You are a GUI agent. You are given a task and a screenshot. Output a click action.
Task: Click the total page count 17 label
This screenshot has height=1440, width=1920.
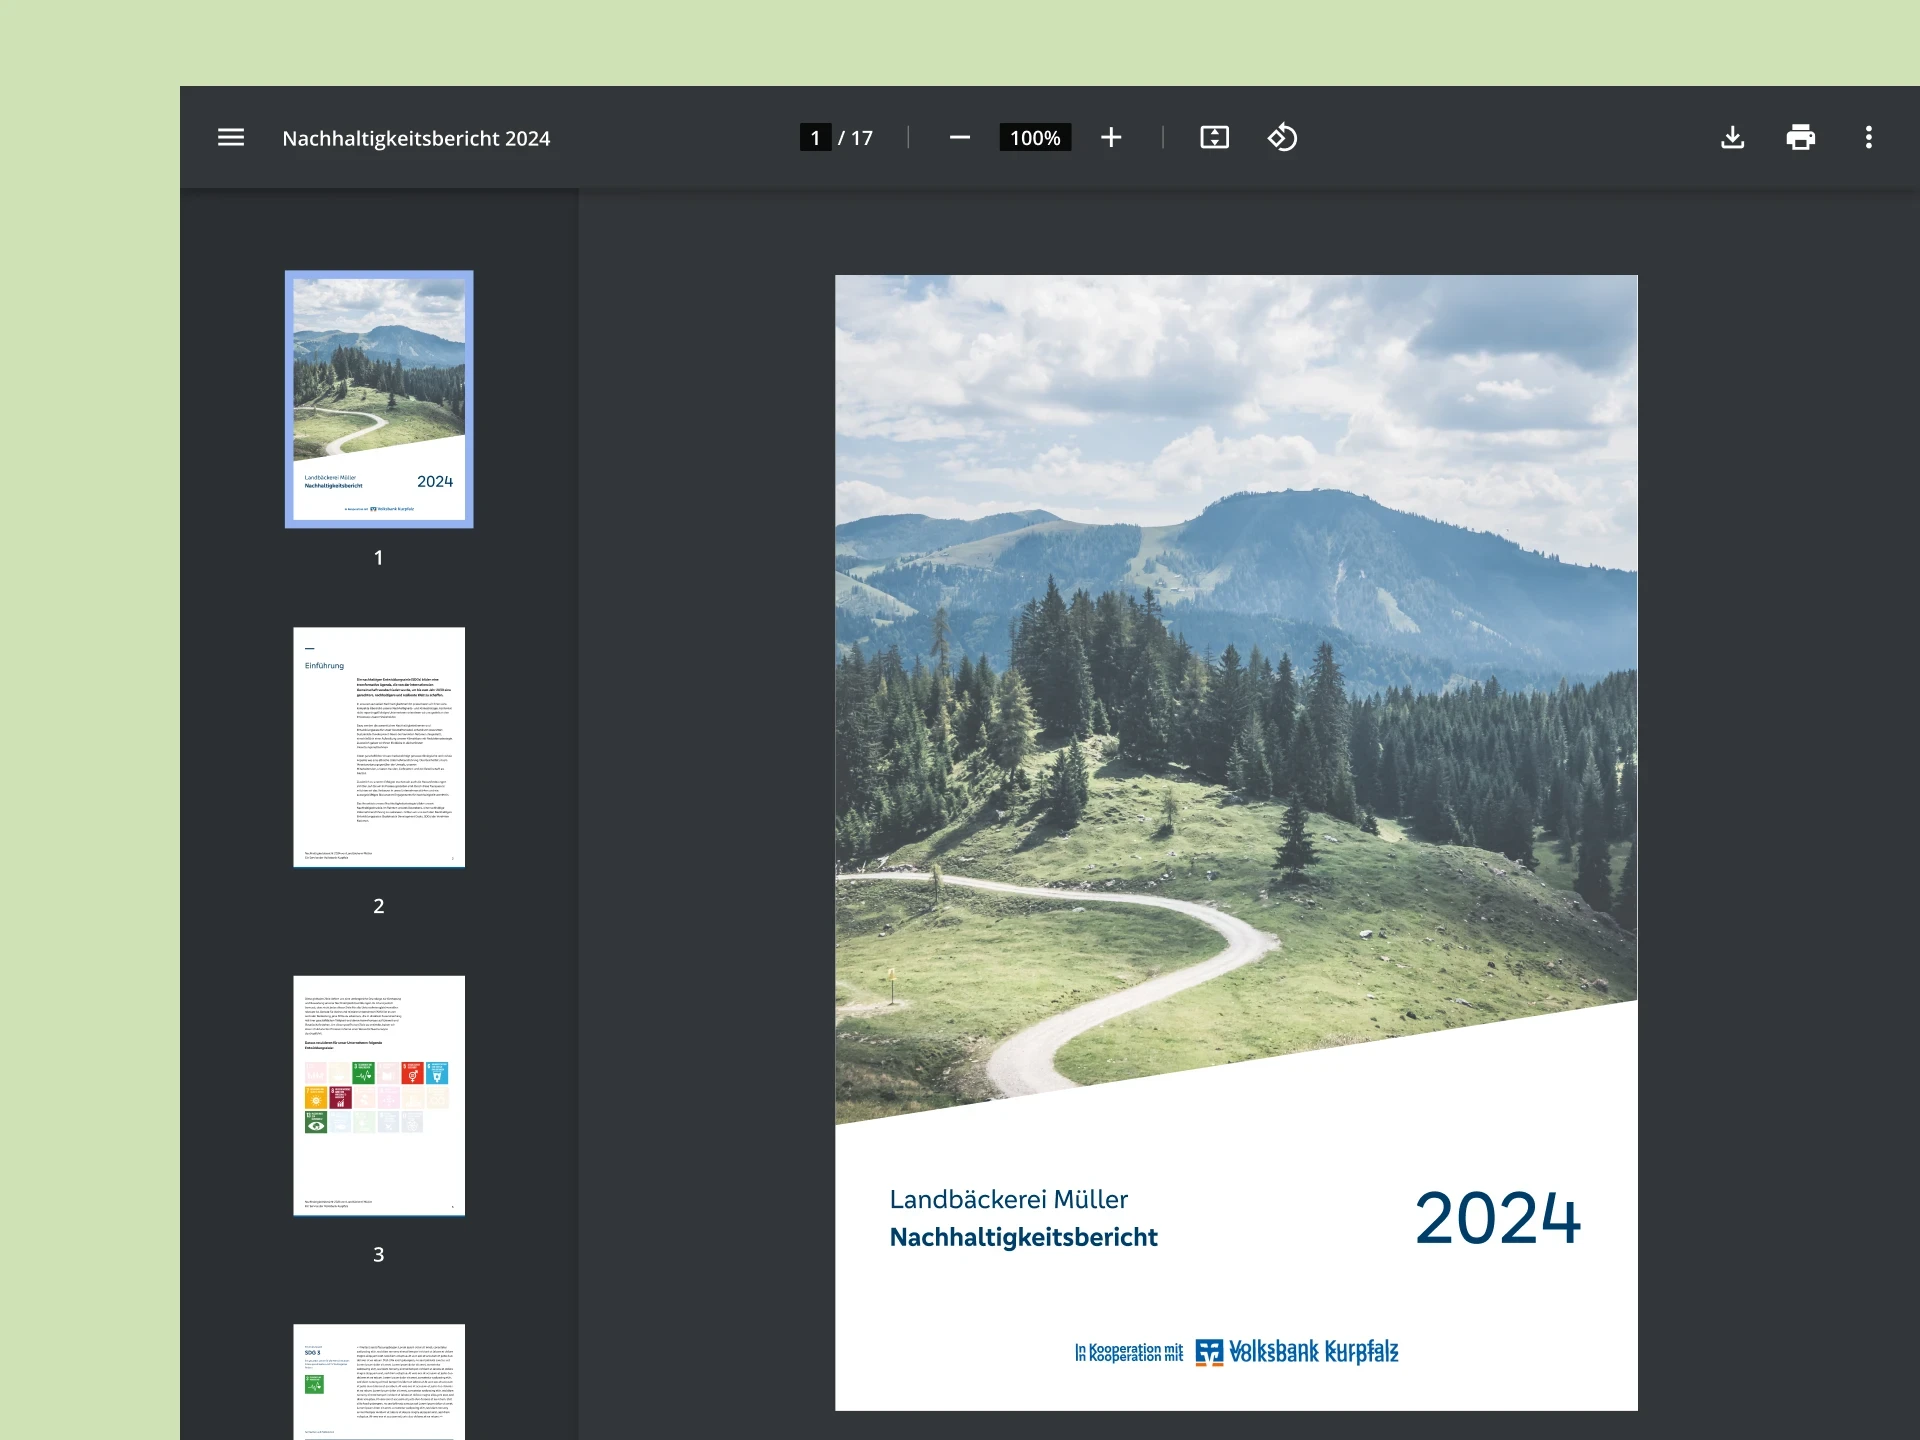[861, 138]
